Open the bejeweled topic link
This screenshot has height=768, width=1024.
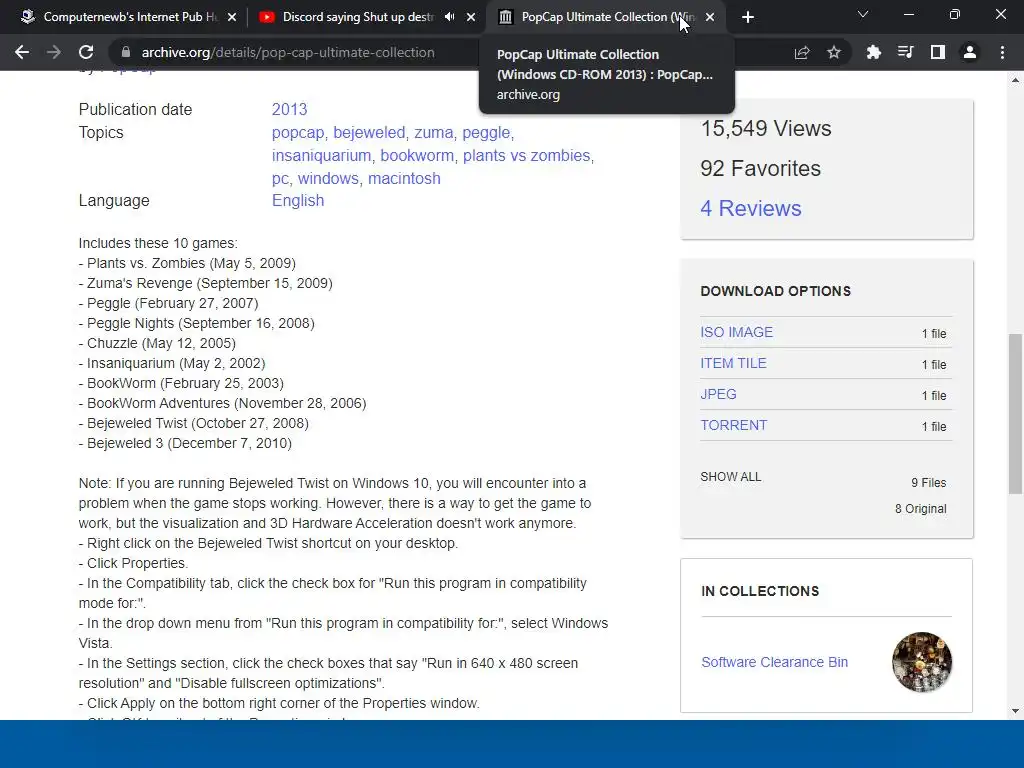[369, 133]
